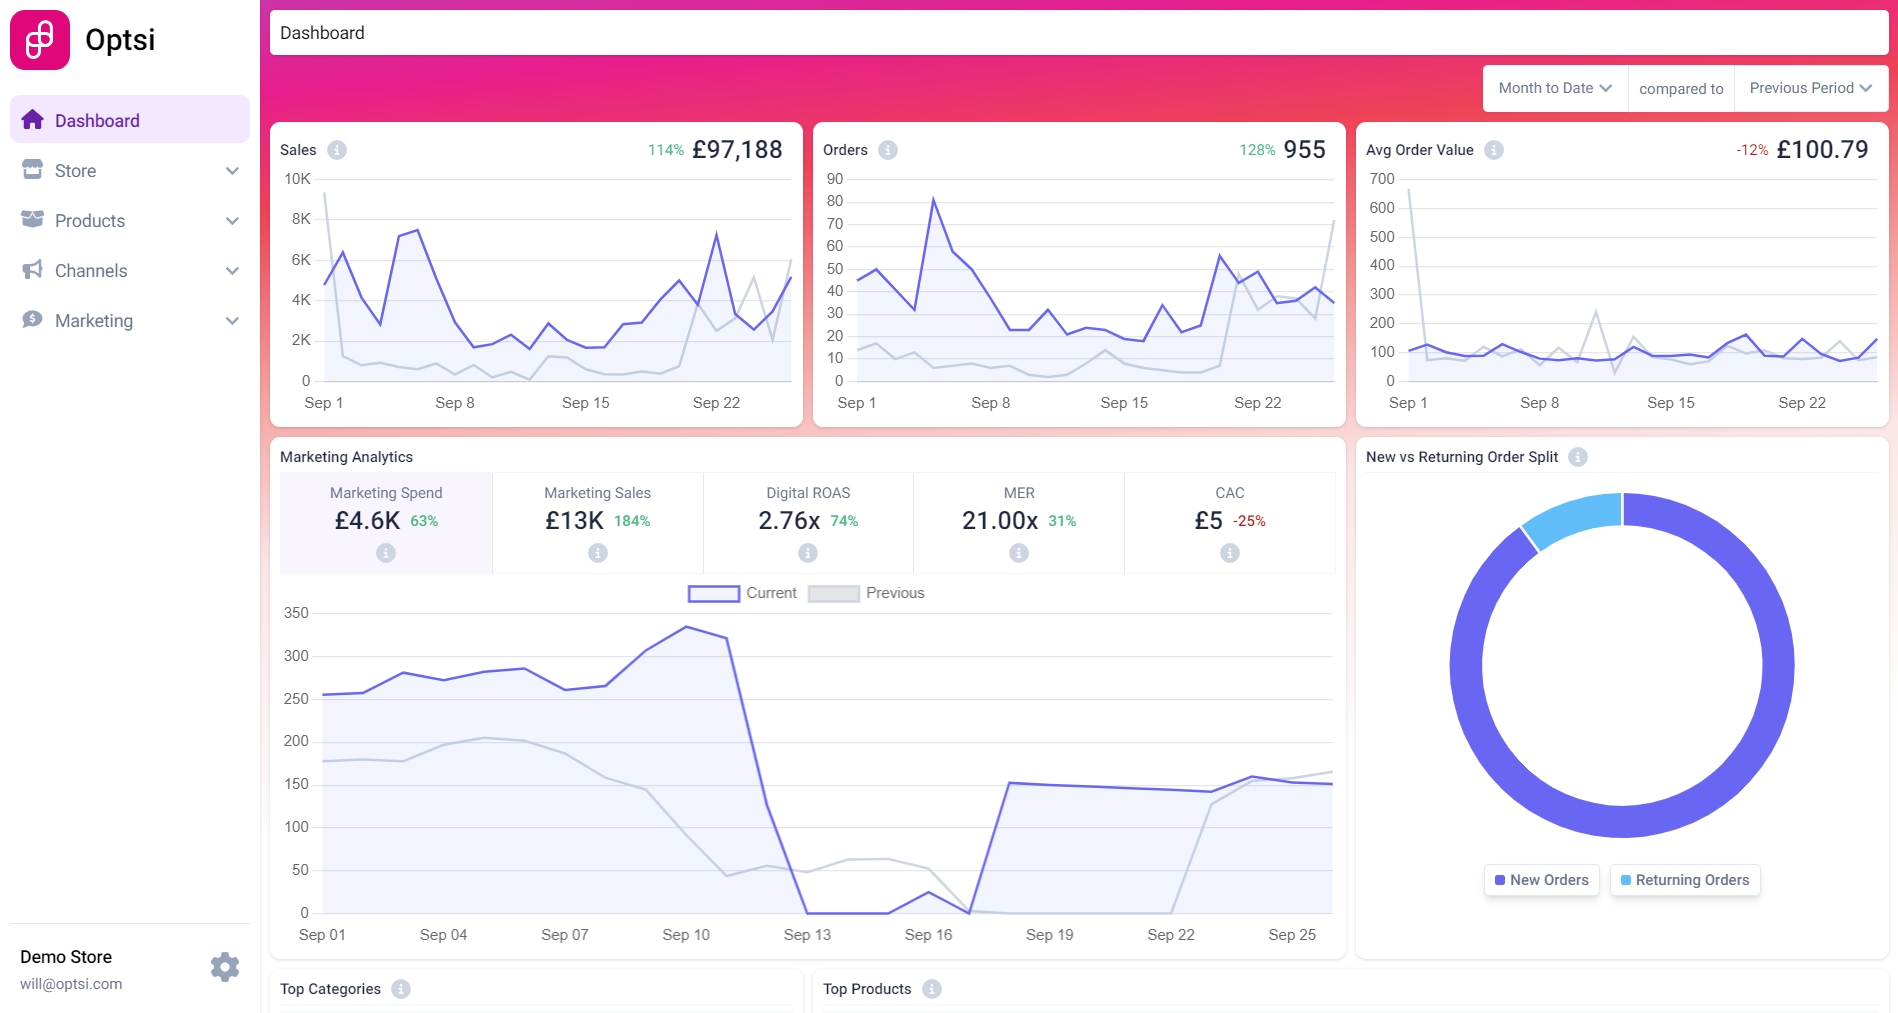The height and width of the screenshot is (1013, 1898).
Task: Click the Demo Store account name
Action: (x=66, y=957)
